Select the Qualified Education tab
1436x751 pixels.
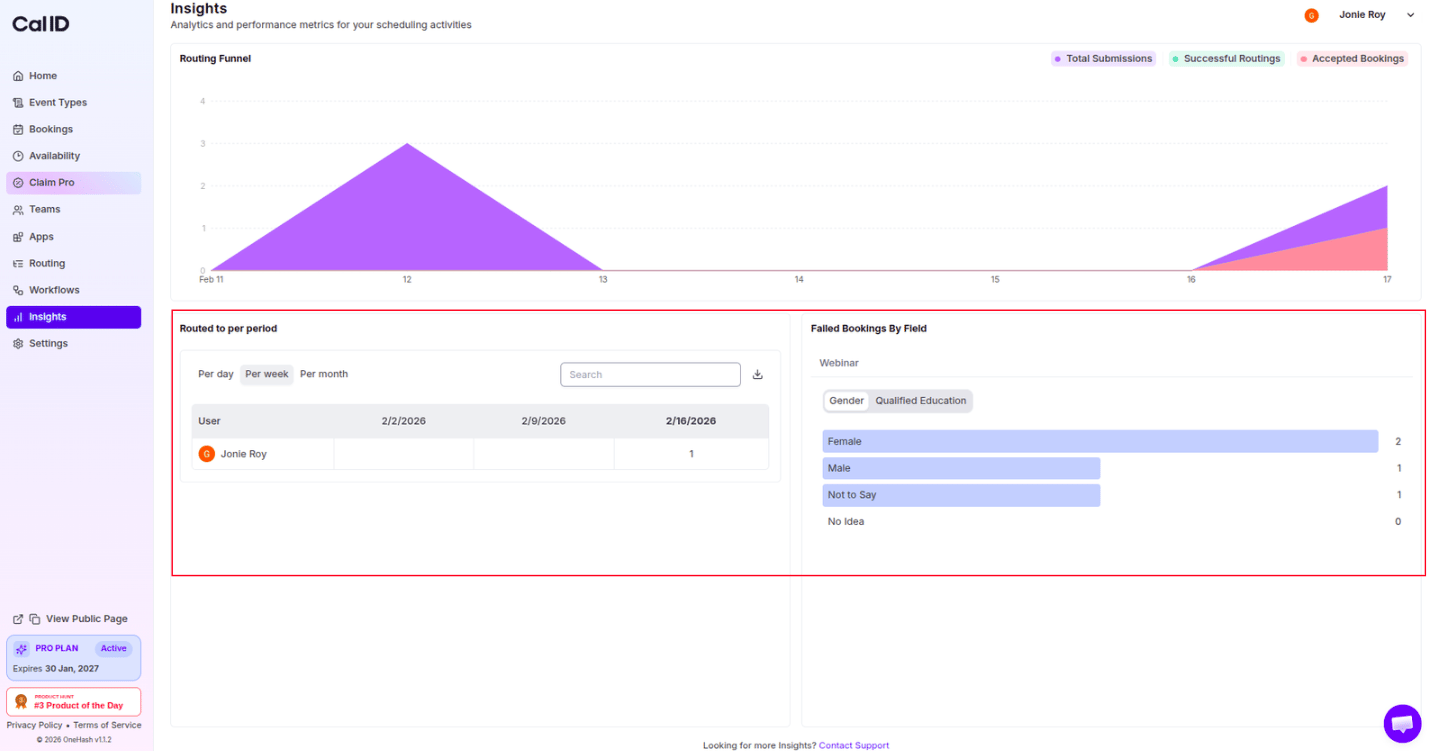(x=921, y=401)
